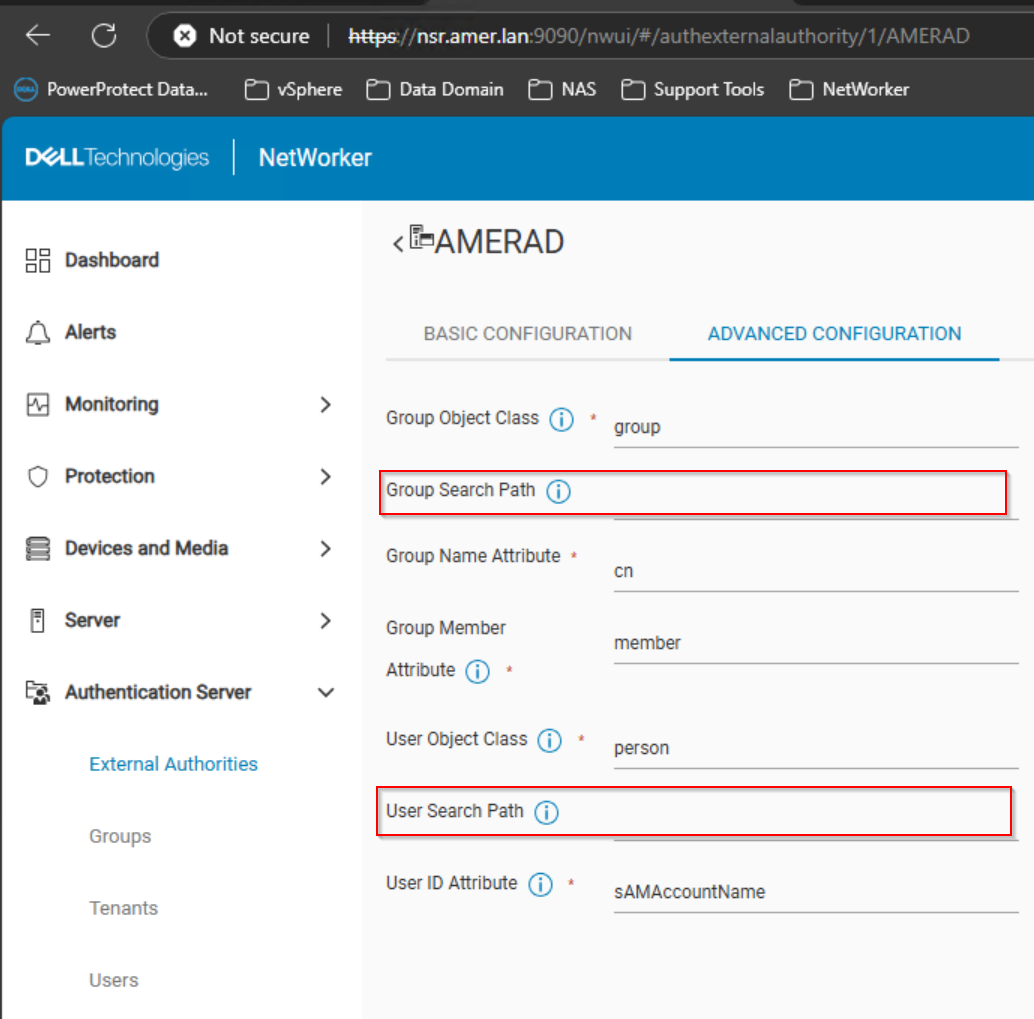Click the Protection shield icon
Screen dimensions: 1034x1019
38,475
